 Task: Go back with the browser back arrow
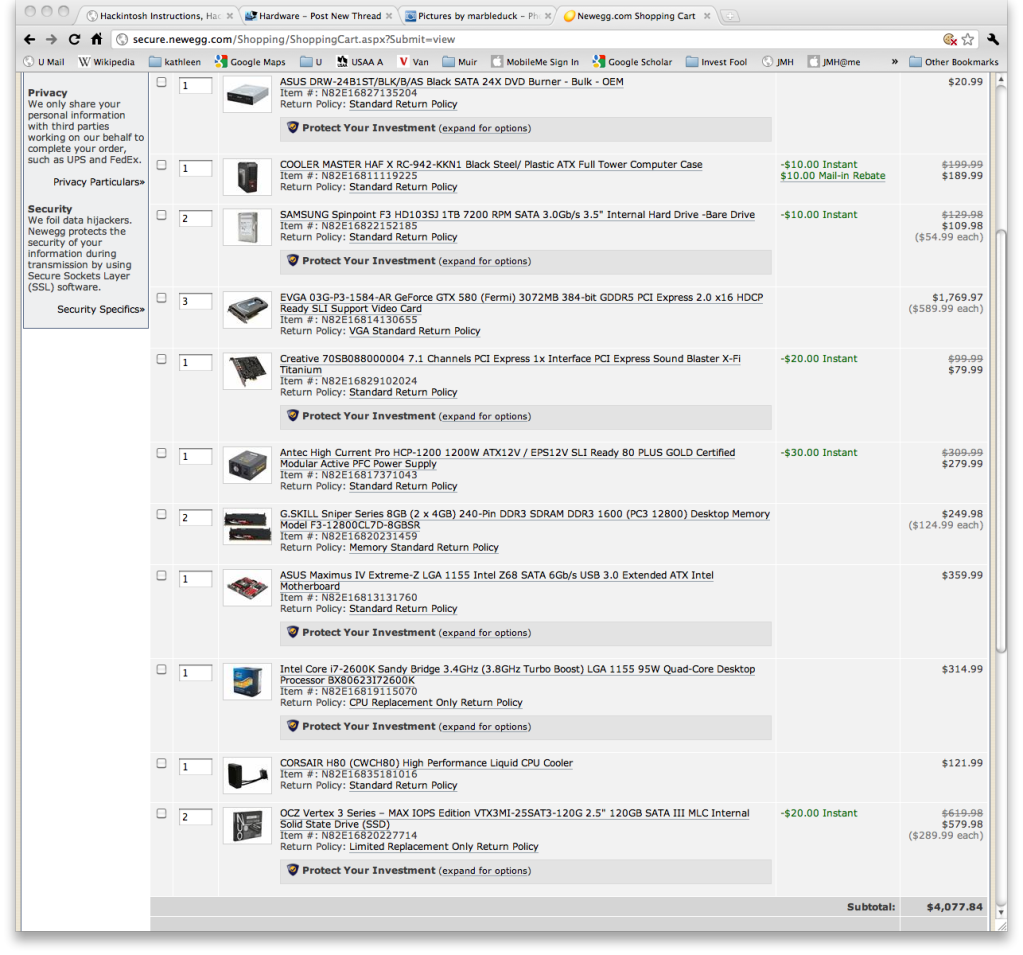coord(29,39)
